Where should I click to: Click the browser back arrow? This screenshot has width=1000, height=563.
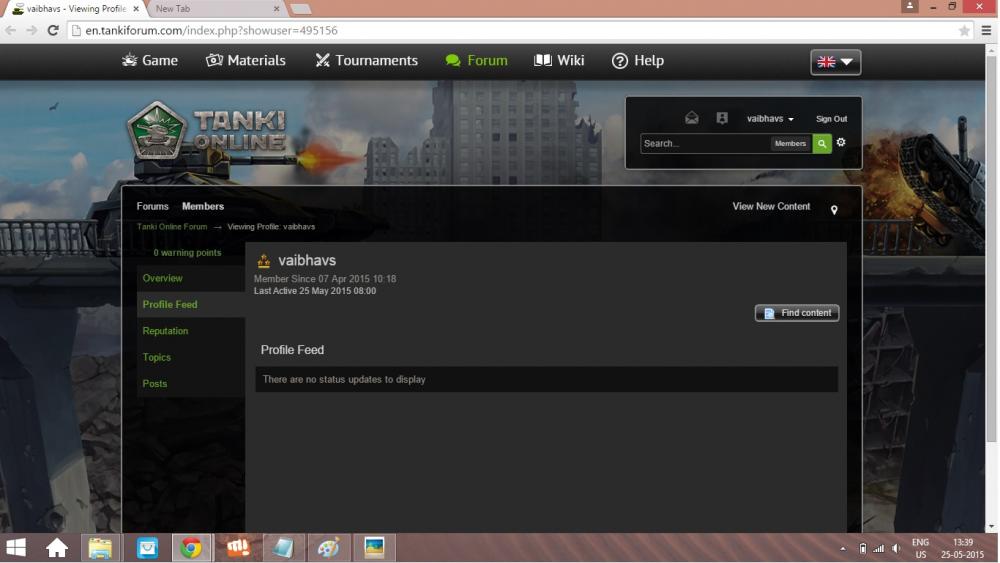(x=11, y=31)
